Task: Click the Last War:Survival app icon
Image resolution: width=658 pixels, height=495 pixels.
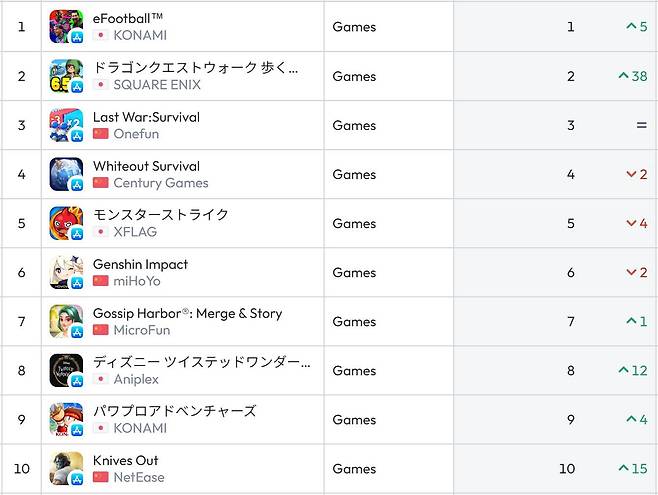Action: click(x=65, y=125)
